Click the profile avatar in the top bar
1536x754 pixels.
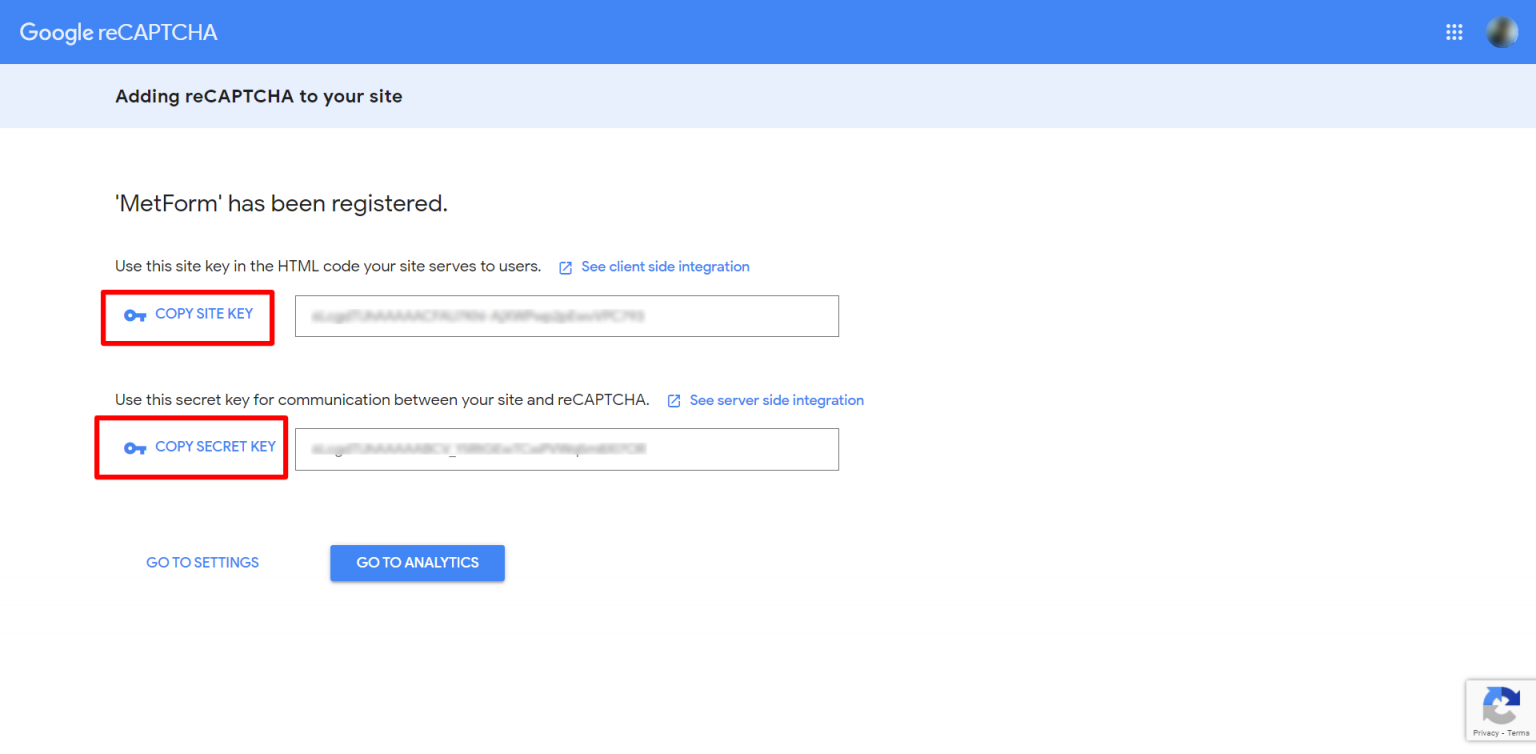1501,31
